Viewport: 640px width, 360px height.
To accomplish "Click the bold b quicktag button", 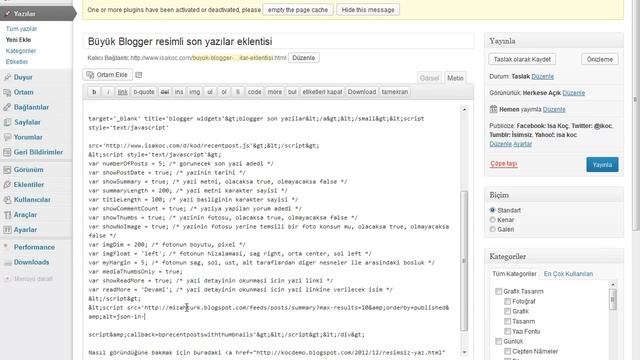I will point(94,92).
